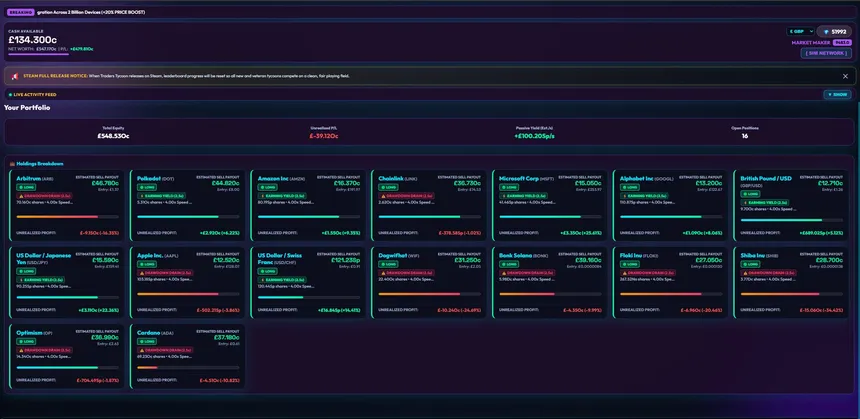Open the Cardano (ADA) holding card
The width and height of the screenshot is (860, 419).
pos(188,356)
